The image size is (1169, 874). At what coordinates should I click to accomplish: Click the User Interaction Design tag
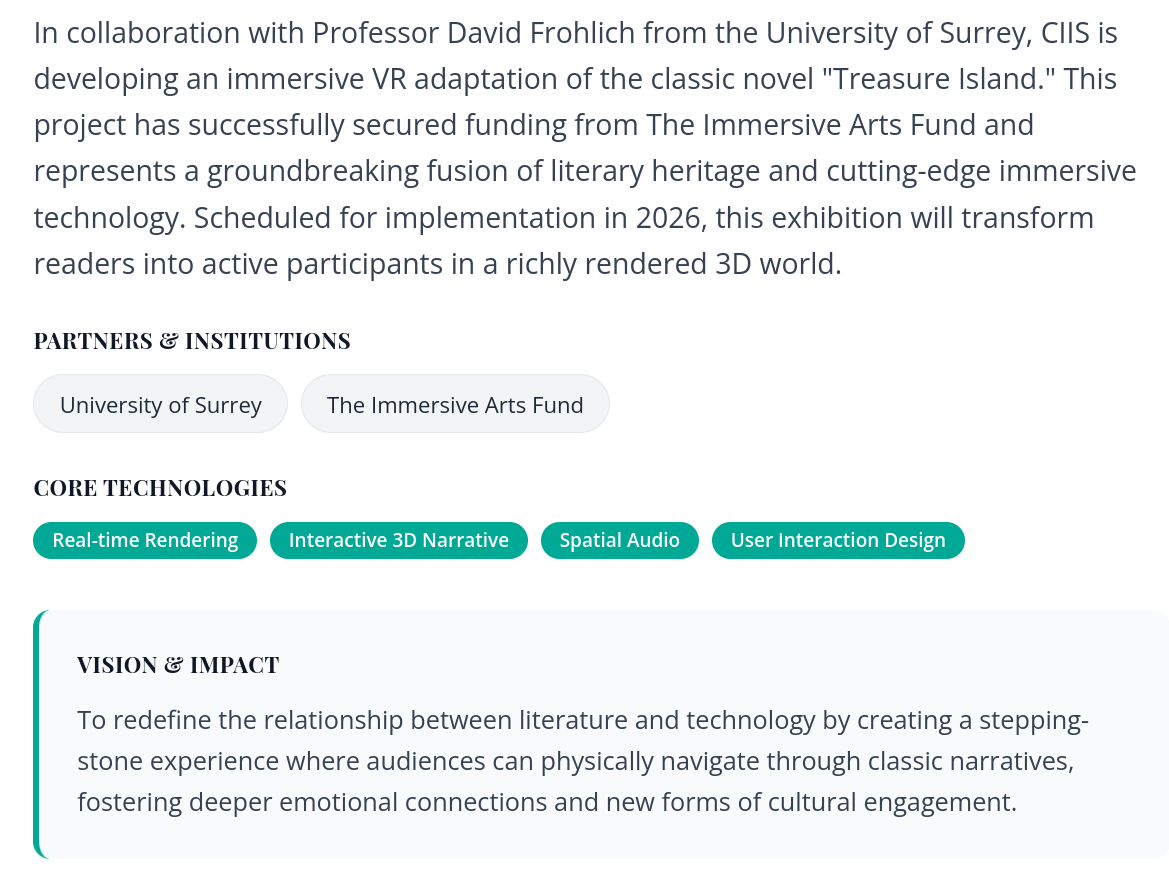click(x=837, y=541)
